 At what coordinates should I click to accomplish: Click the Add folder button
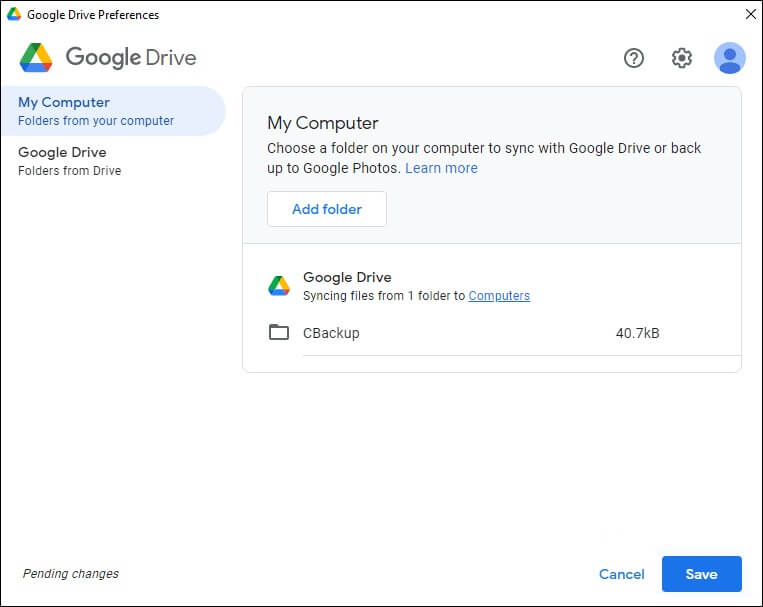coord(327,209)
